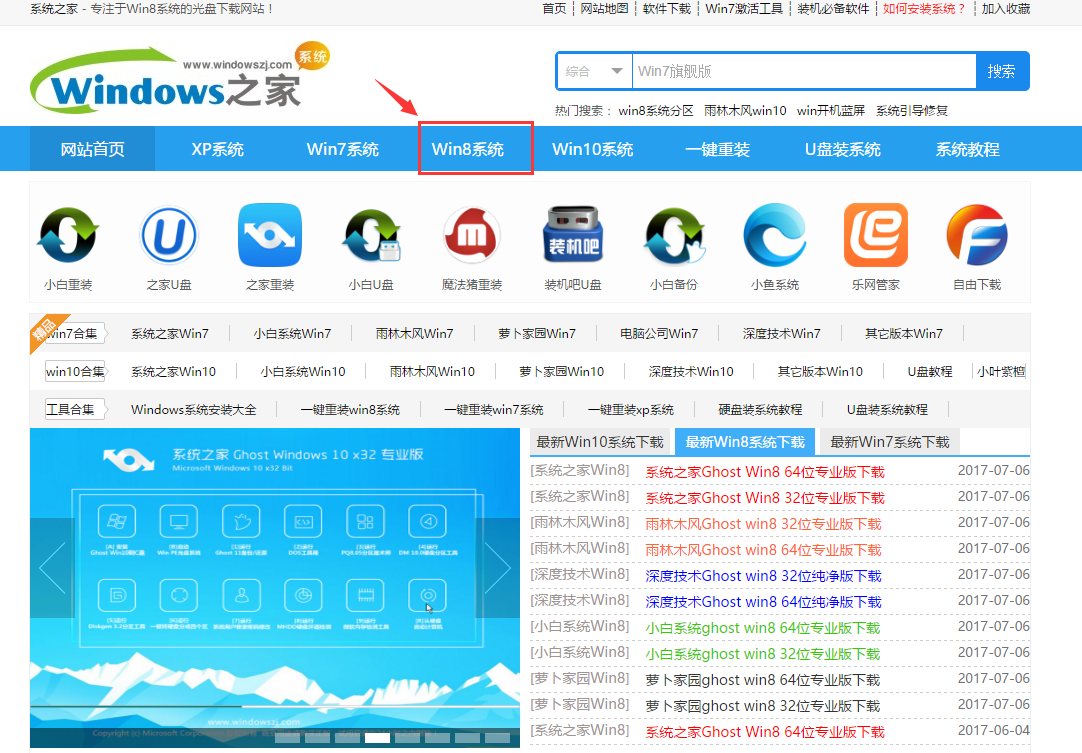This screenshot has width=1082, height=753.
Task: Click the 小白备份 backup icon
Action: coord(673,235)
